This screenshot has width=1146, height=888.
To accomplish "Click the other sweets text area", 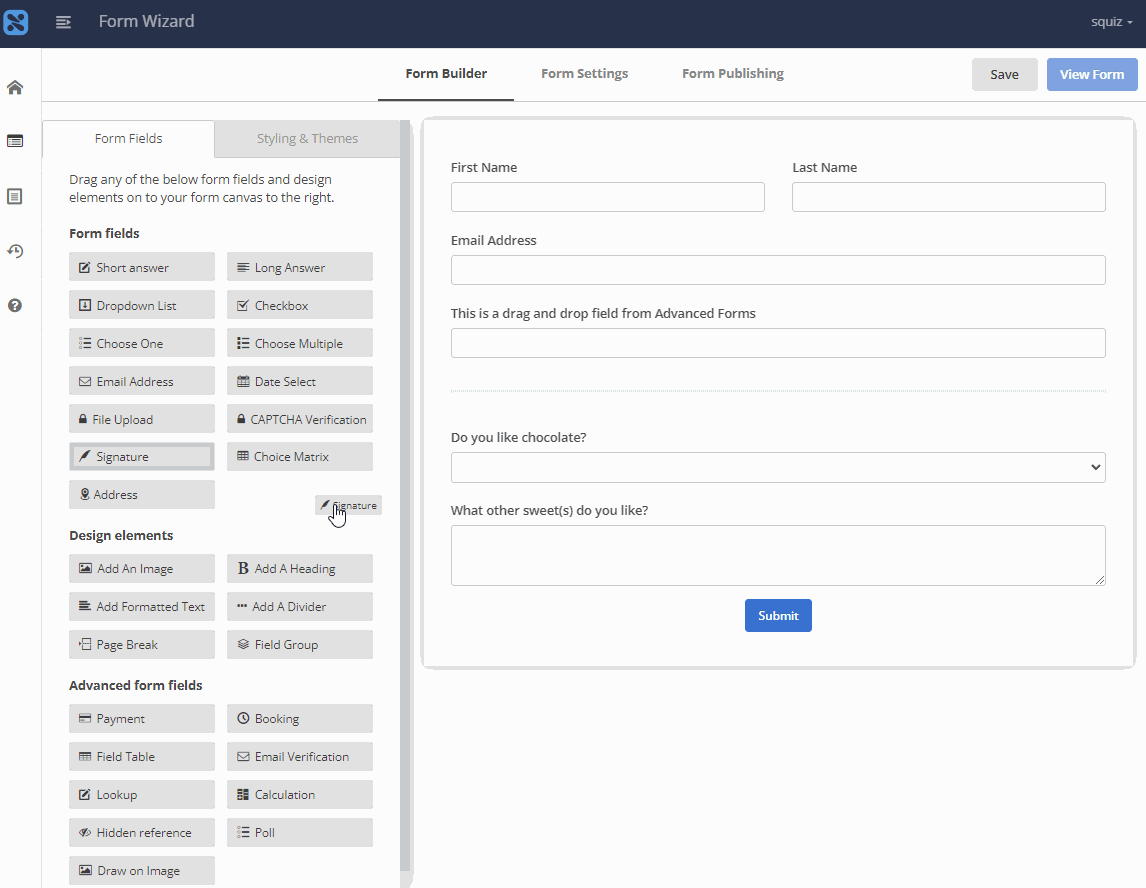I will 778,555.
